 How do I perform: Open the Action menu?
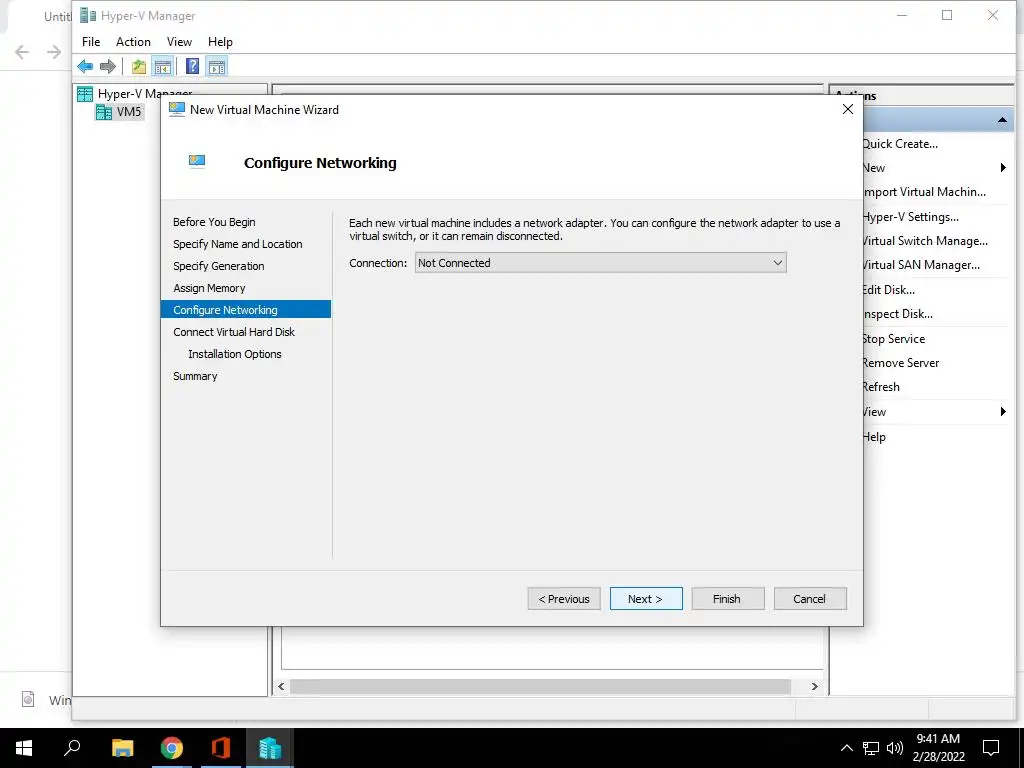[x=133, y=42]
